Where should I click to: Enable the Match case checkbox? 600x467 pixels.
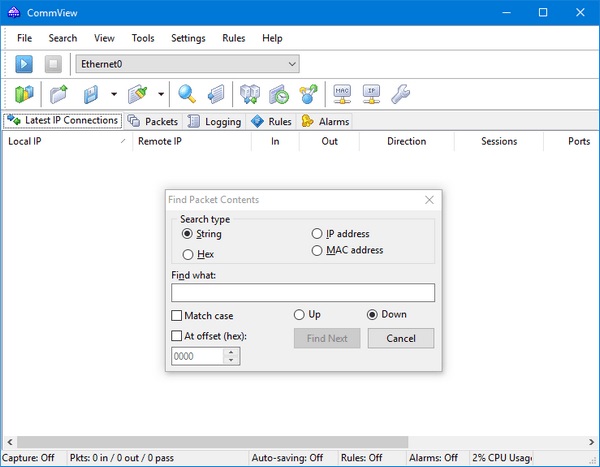(176, 315)
